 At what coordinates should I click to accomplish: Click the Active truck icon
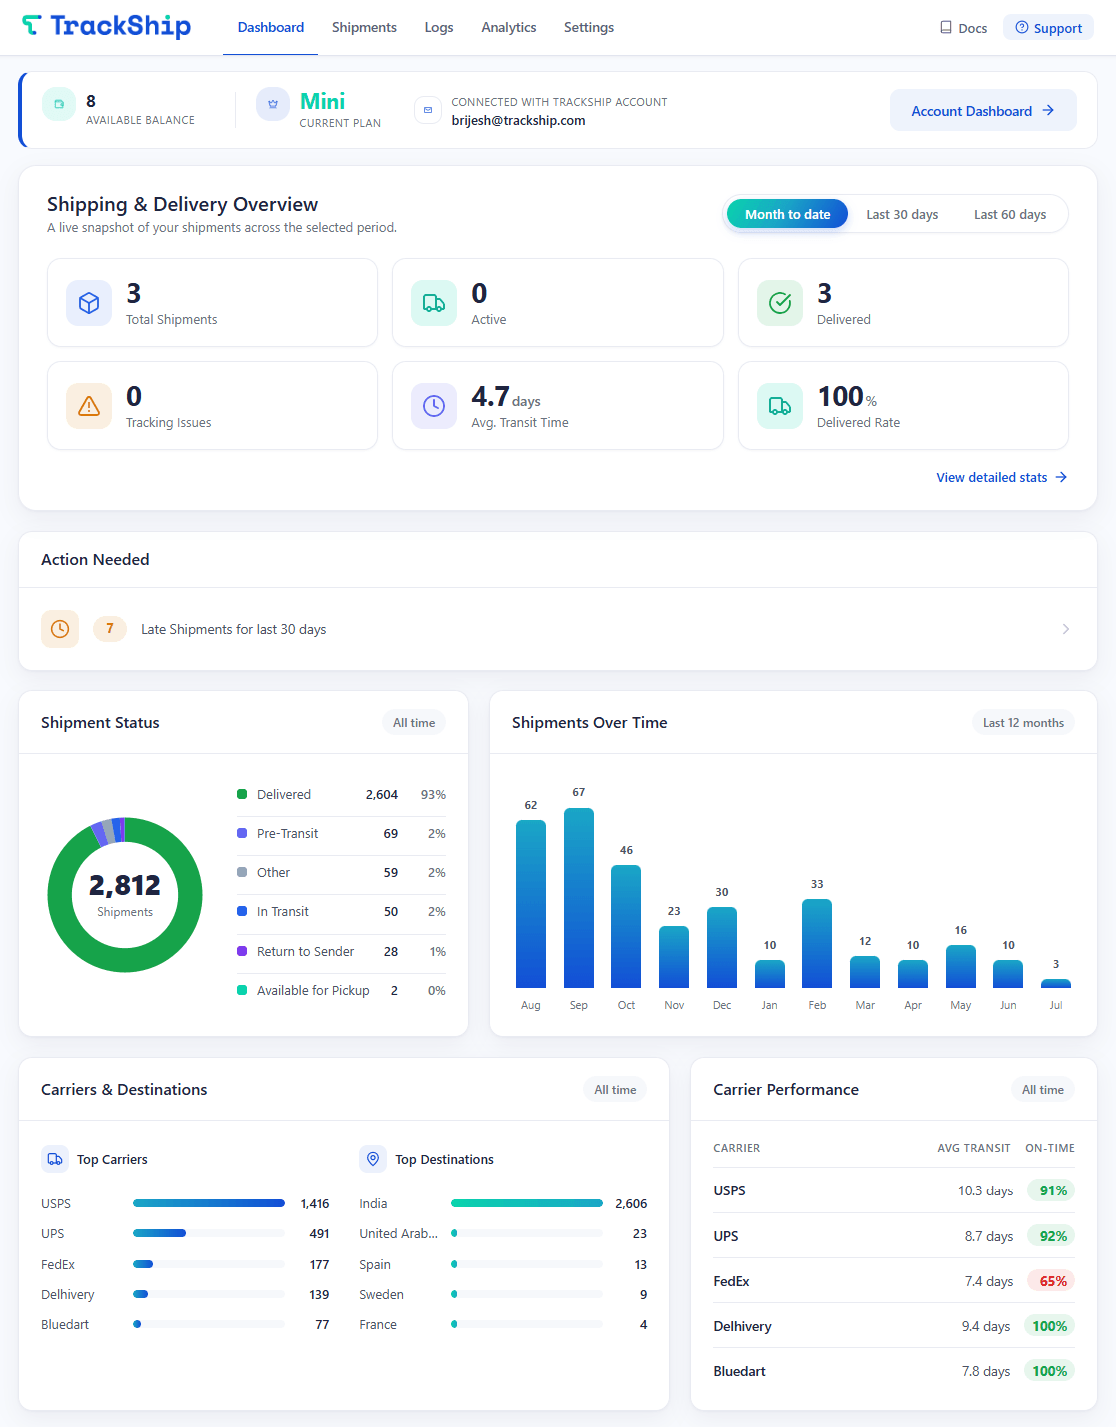click(x=434, y=303)
